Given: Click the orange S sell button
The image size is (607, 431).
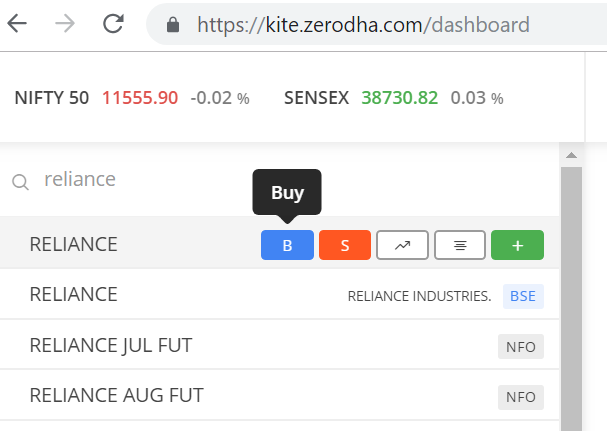Looking at the screenshot, I should pyautogui.click(x=345, y=245).
